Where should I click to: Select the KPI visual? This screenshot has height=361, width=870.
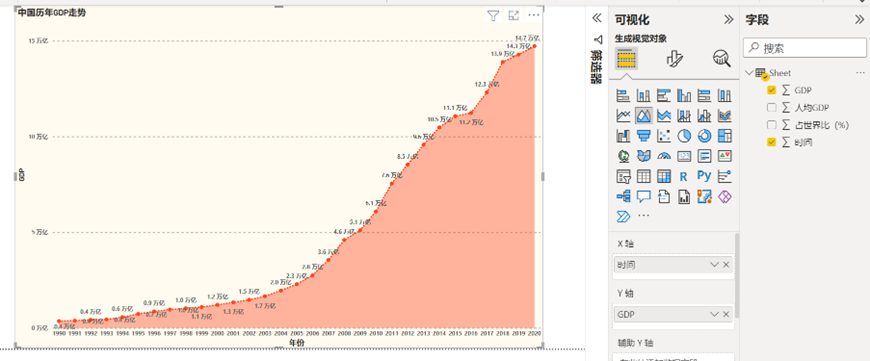coord(725,156)
